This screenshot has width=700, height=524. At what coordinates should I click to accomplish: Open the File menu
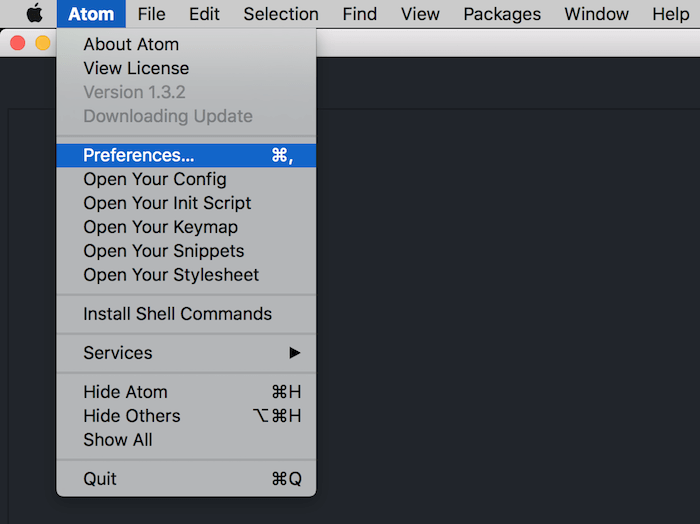tap(152, 14)
